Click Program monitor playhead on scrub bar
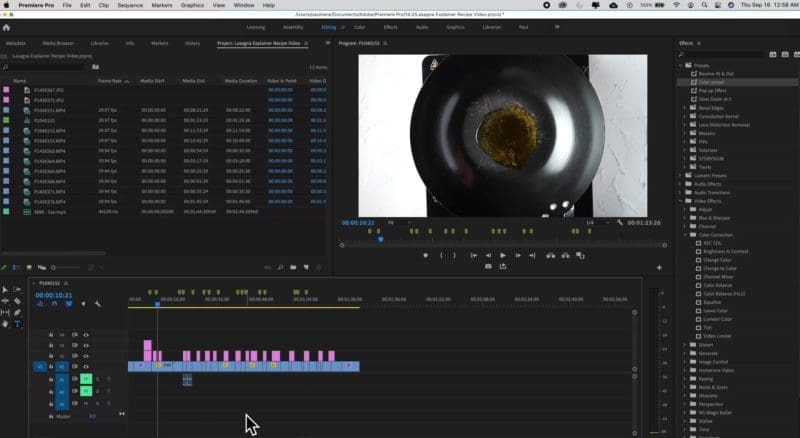800x438 pixels. click(381, 239)
